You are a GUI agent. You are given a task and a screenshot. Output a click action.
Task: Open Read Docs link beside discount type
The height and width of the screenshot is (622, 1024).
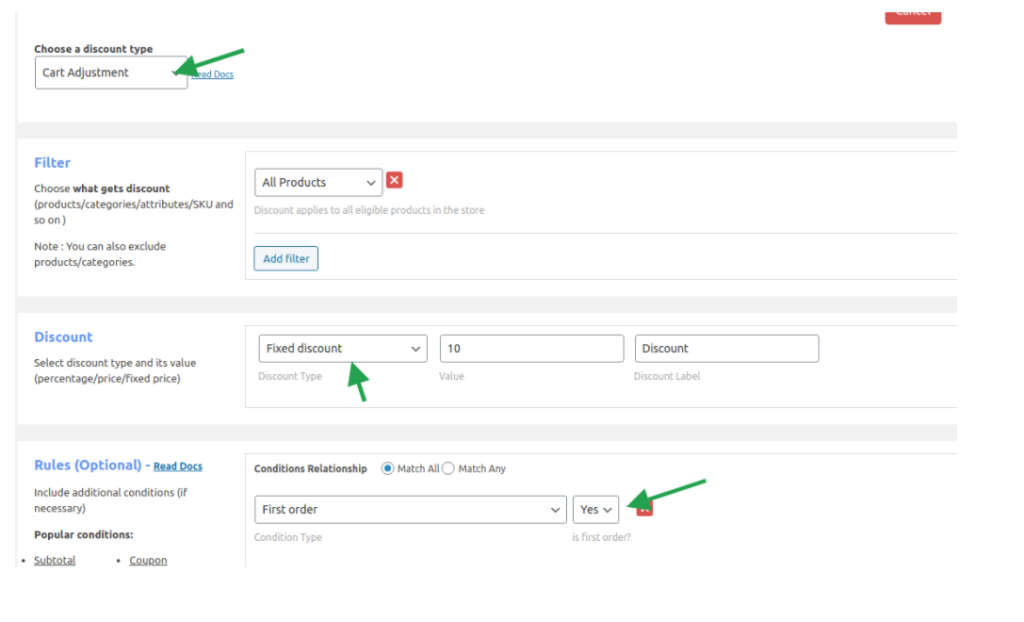pyautogui.click(x=213, y=74)
